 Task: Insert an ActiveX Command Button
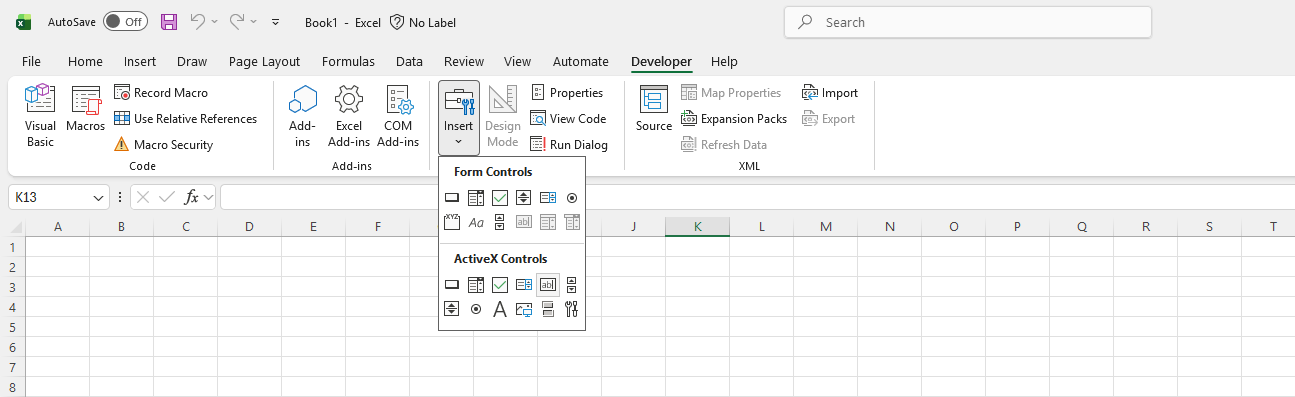click(451, 285)
